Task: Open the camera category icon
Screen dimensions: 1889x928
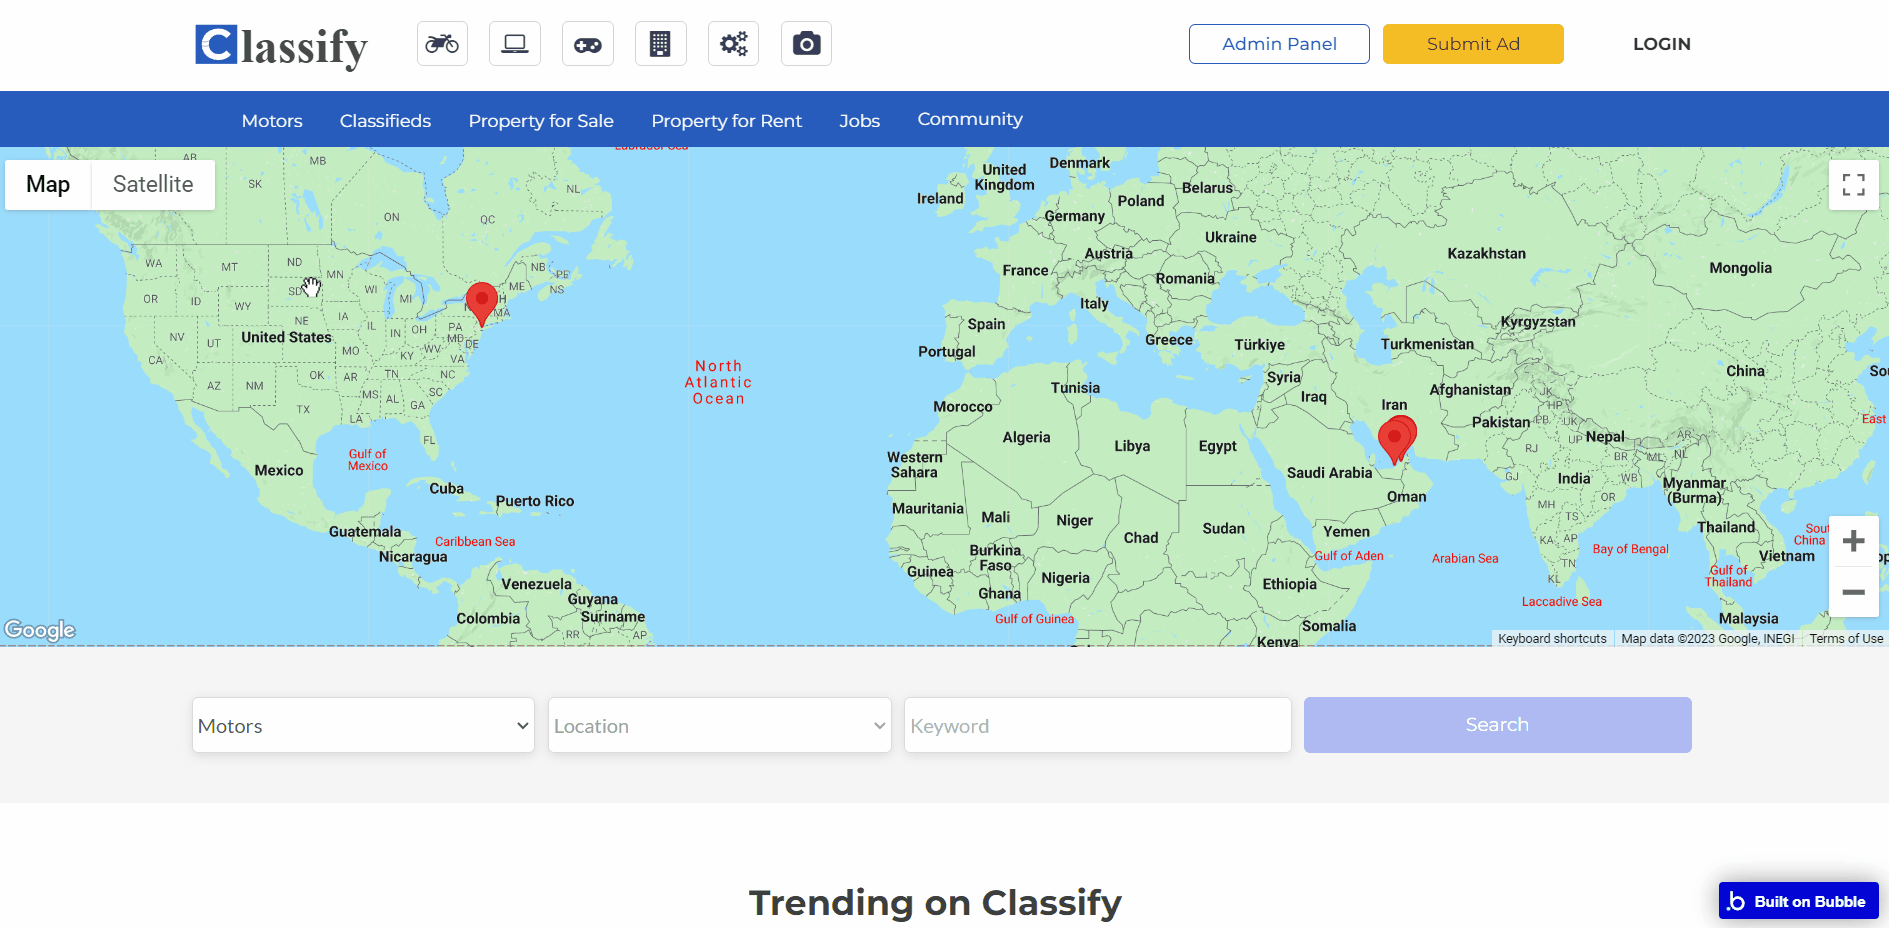Action: (x=806, y=44)
